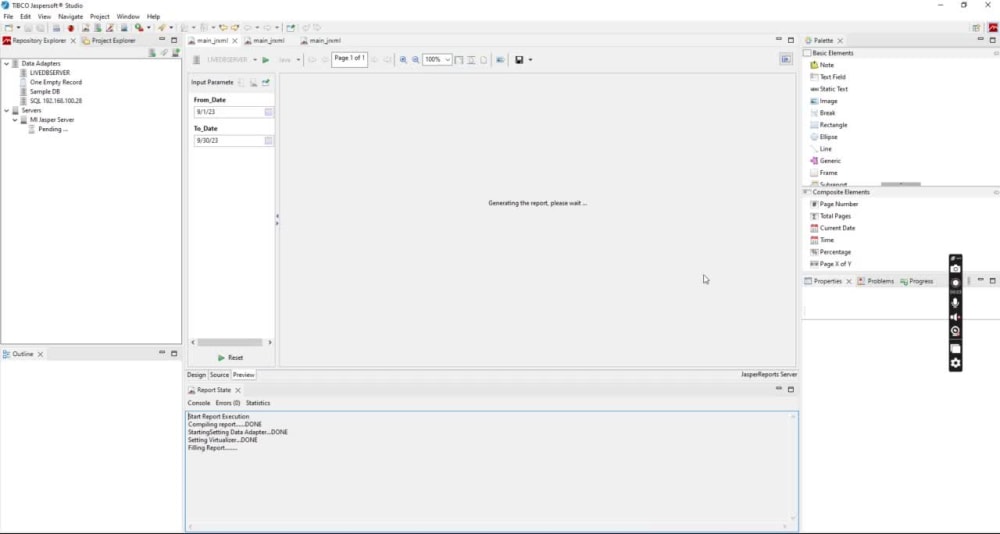Select the Line palette element
Viewport: 1000px width, 534px height.
pos(821,149)
